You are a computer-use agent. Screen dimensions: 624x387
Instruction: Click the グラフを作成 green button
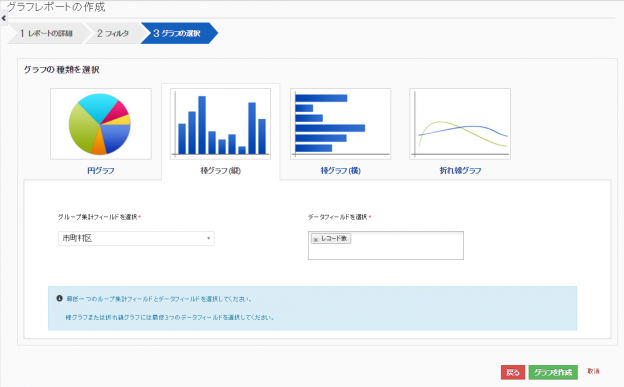point(553,372)
